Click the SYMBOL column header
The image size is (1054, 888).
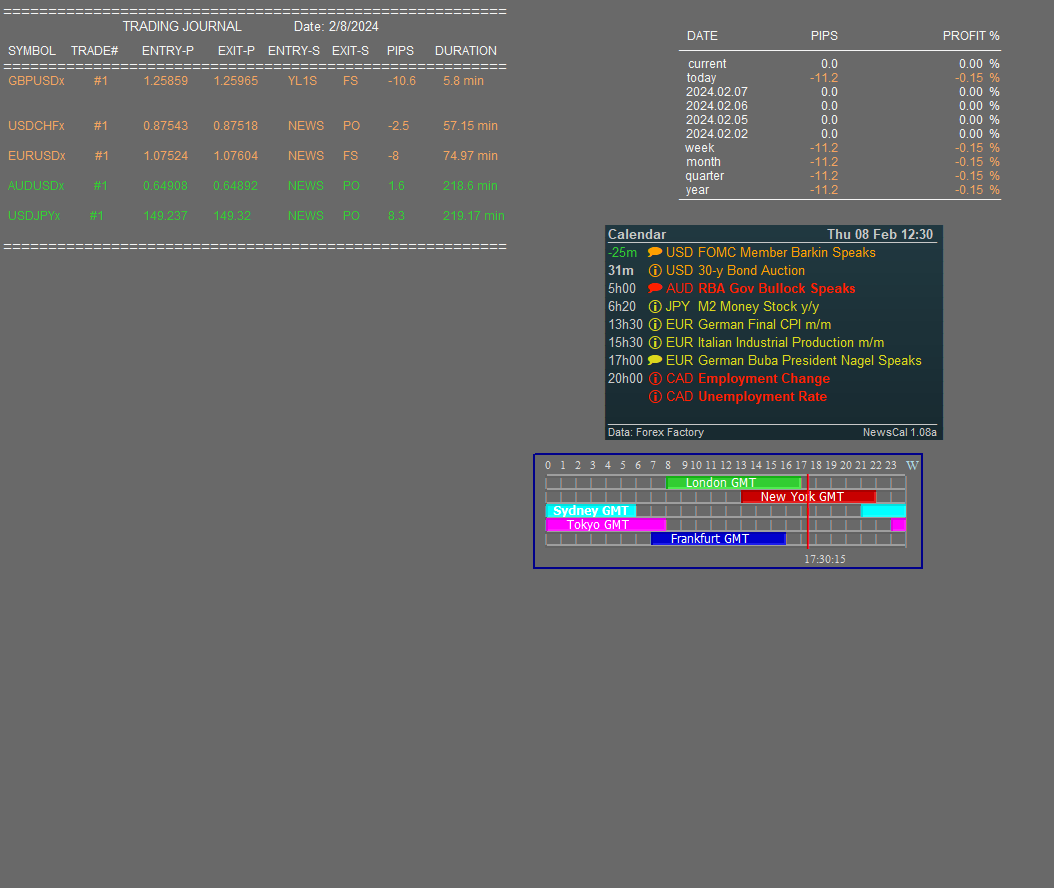[x=32, y=51]
